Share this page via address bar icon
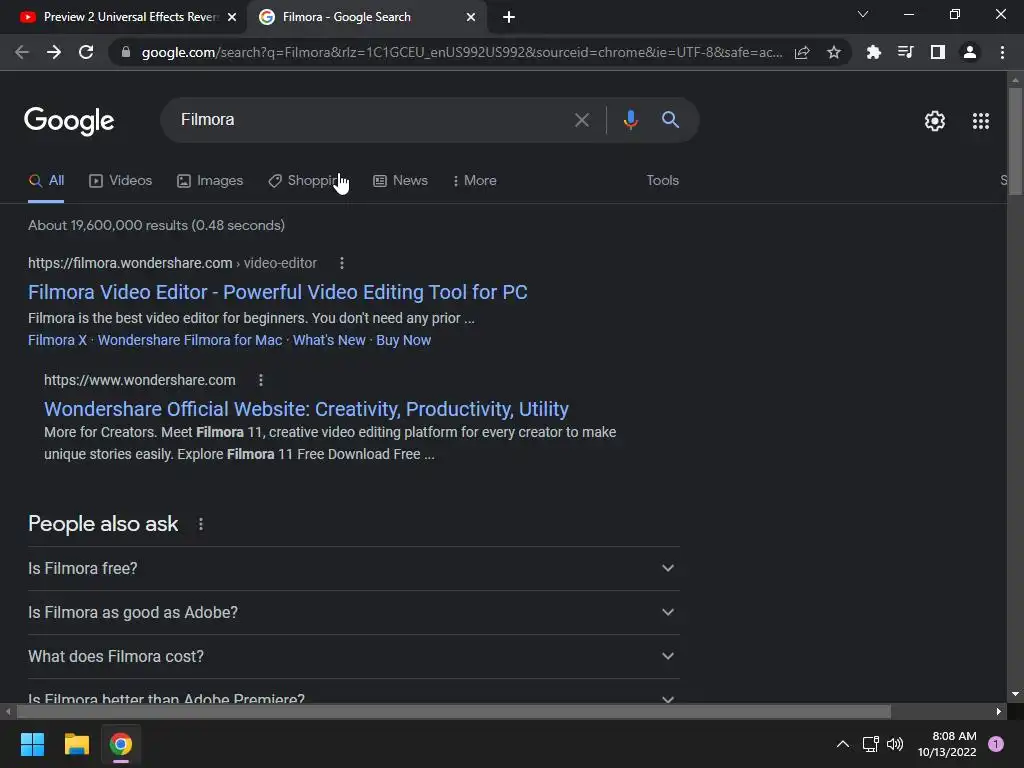Screen dimensions: 1024x768 click(x=802, y=52)
